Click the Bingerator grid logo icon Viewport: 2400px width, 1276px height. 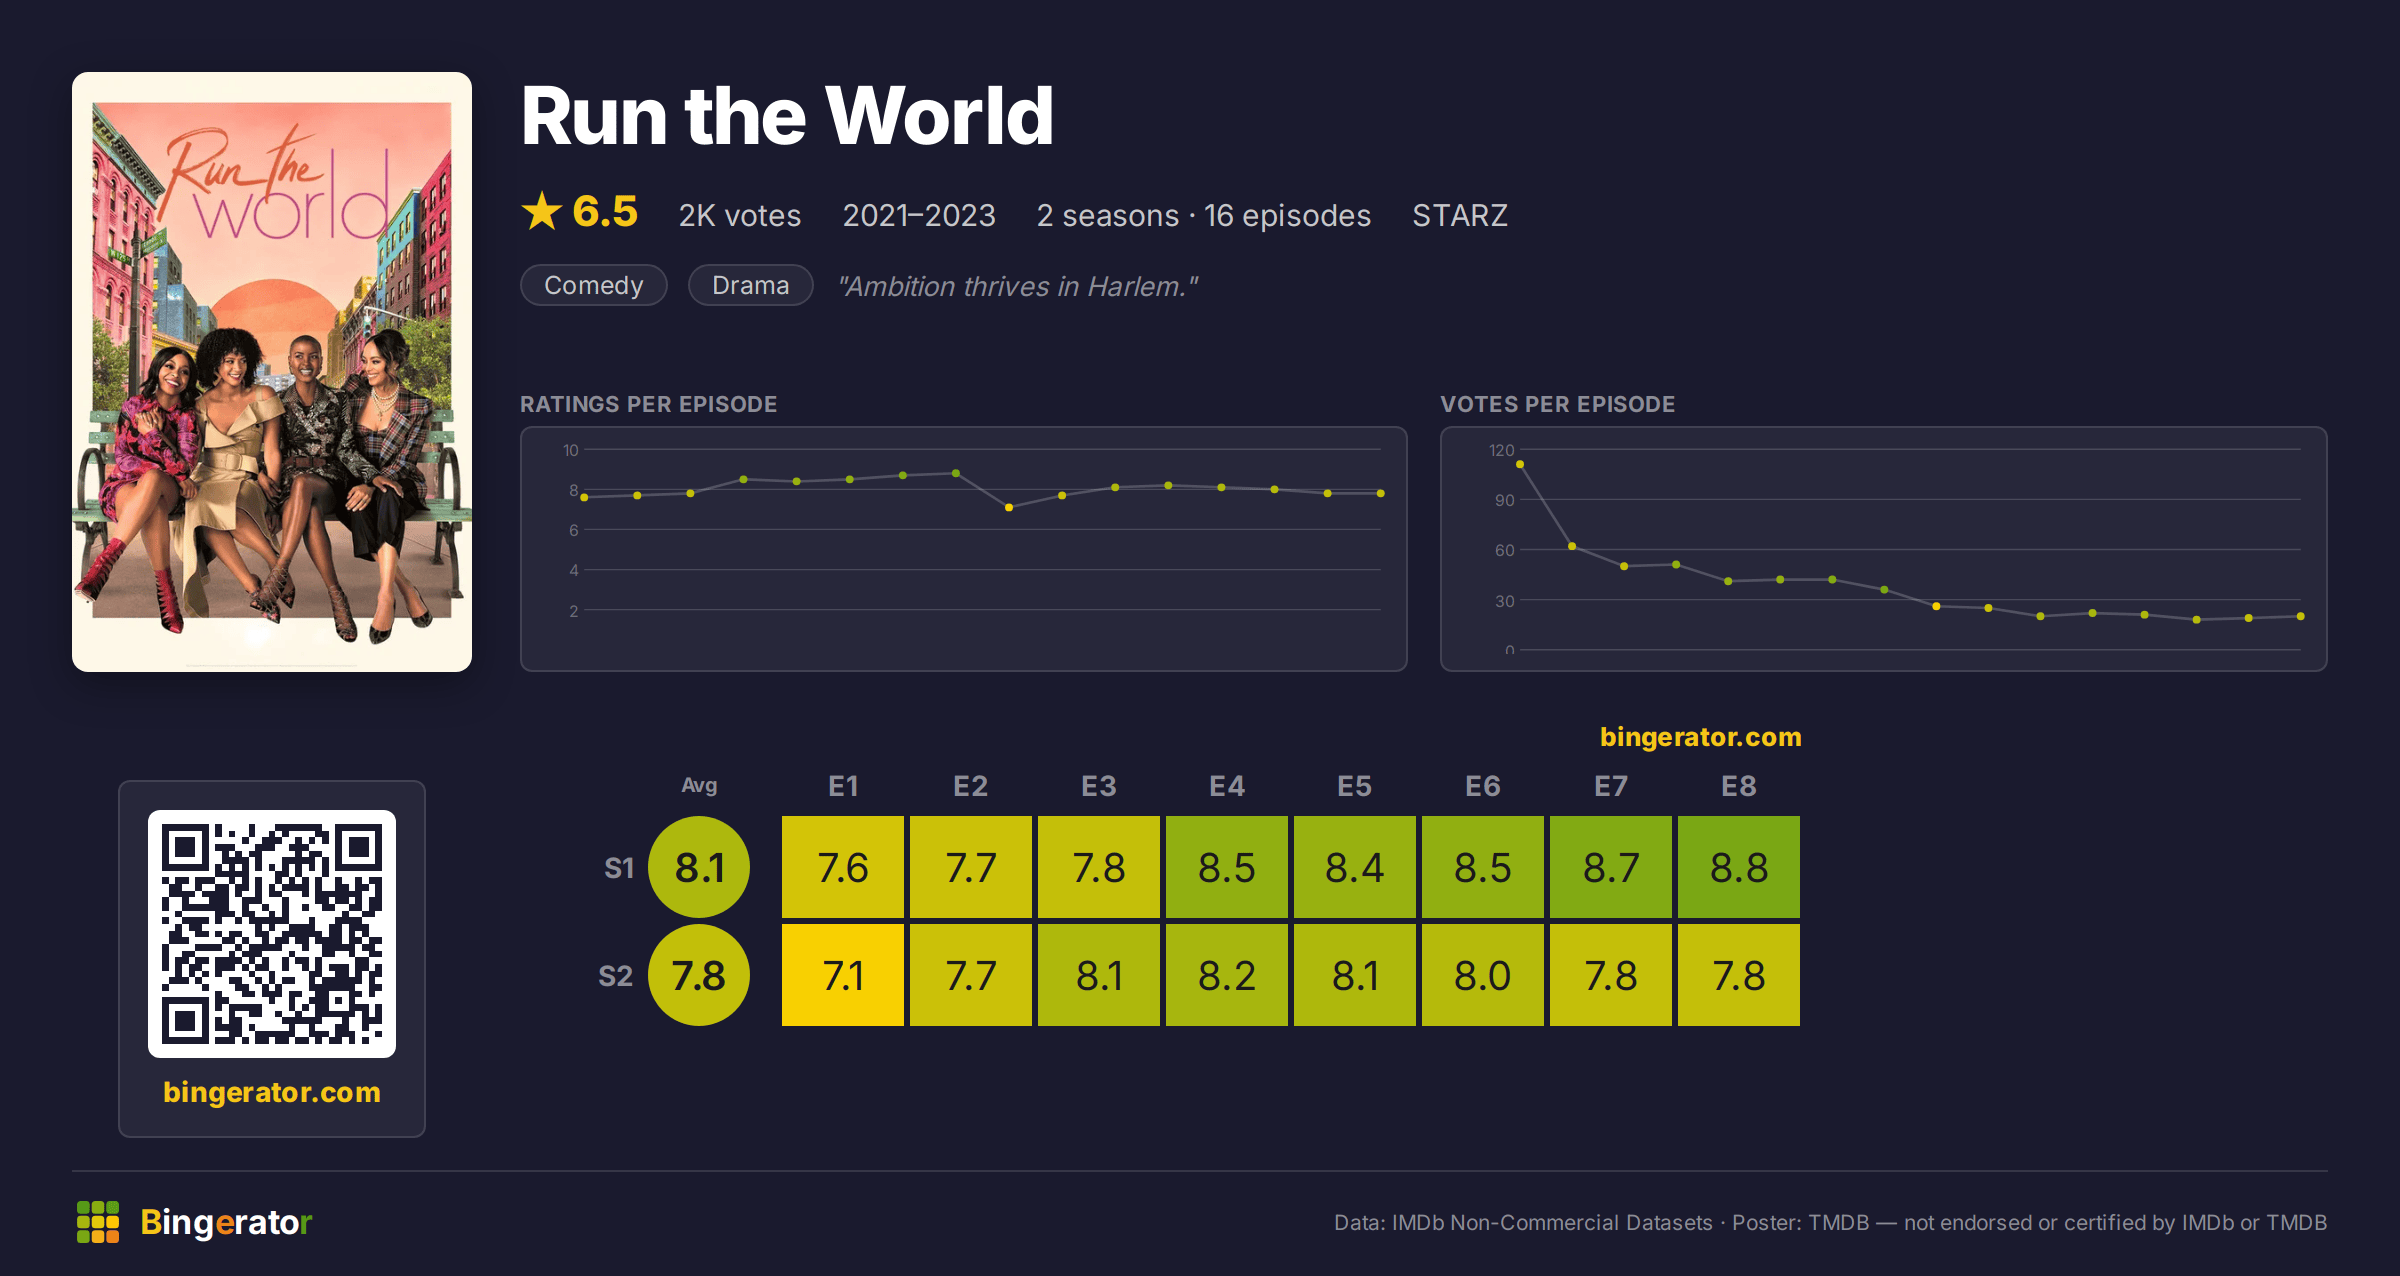click(x=98, y=1222)
